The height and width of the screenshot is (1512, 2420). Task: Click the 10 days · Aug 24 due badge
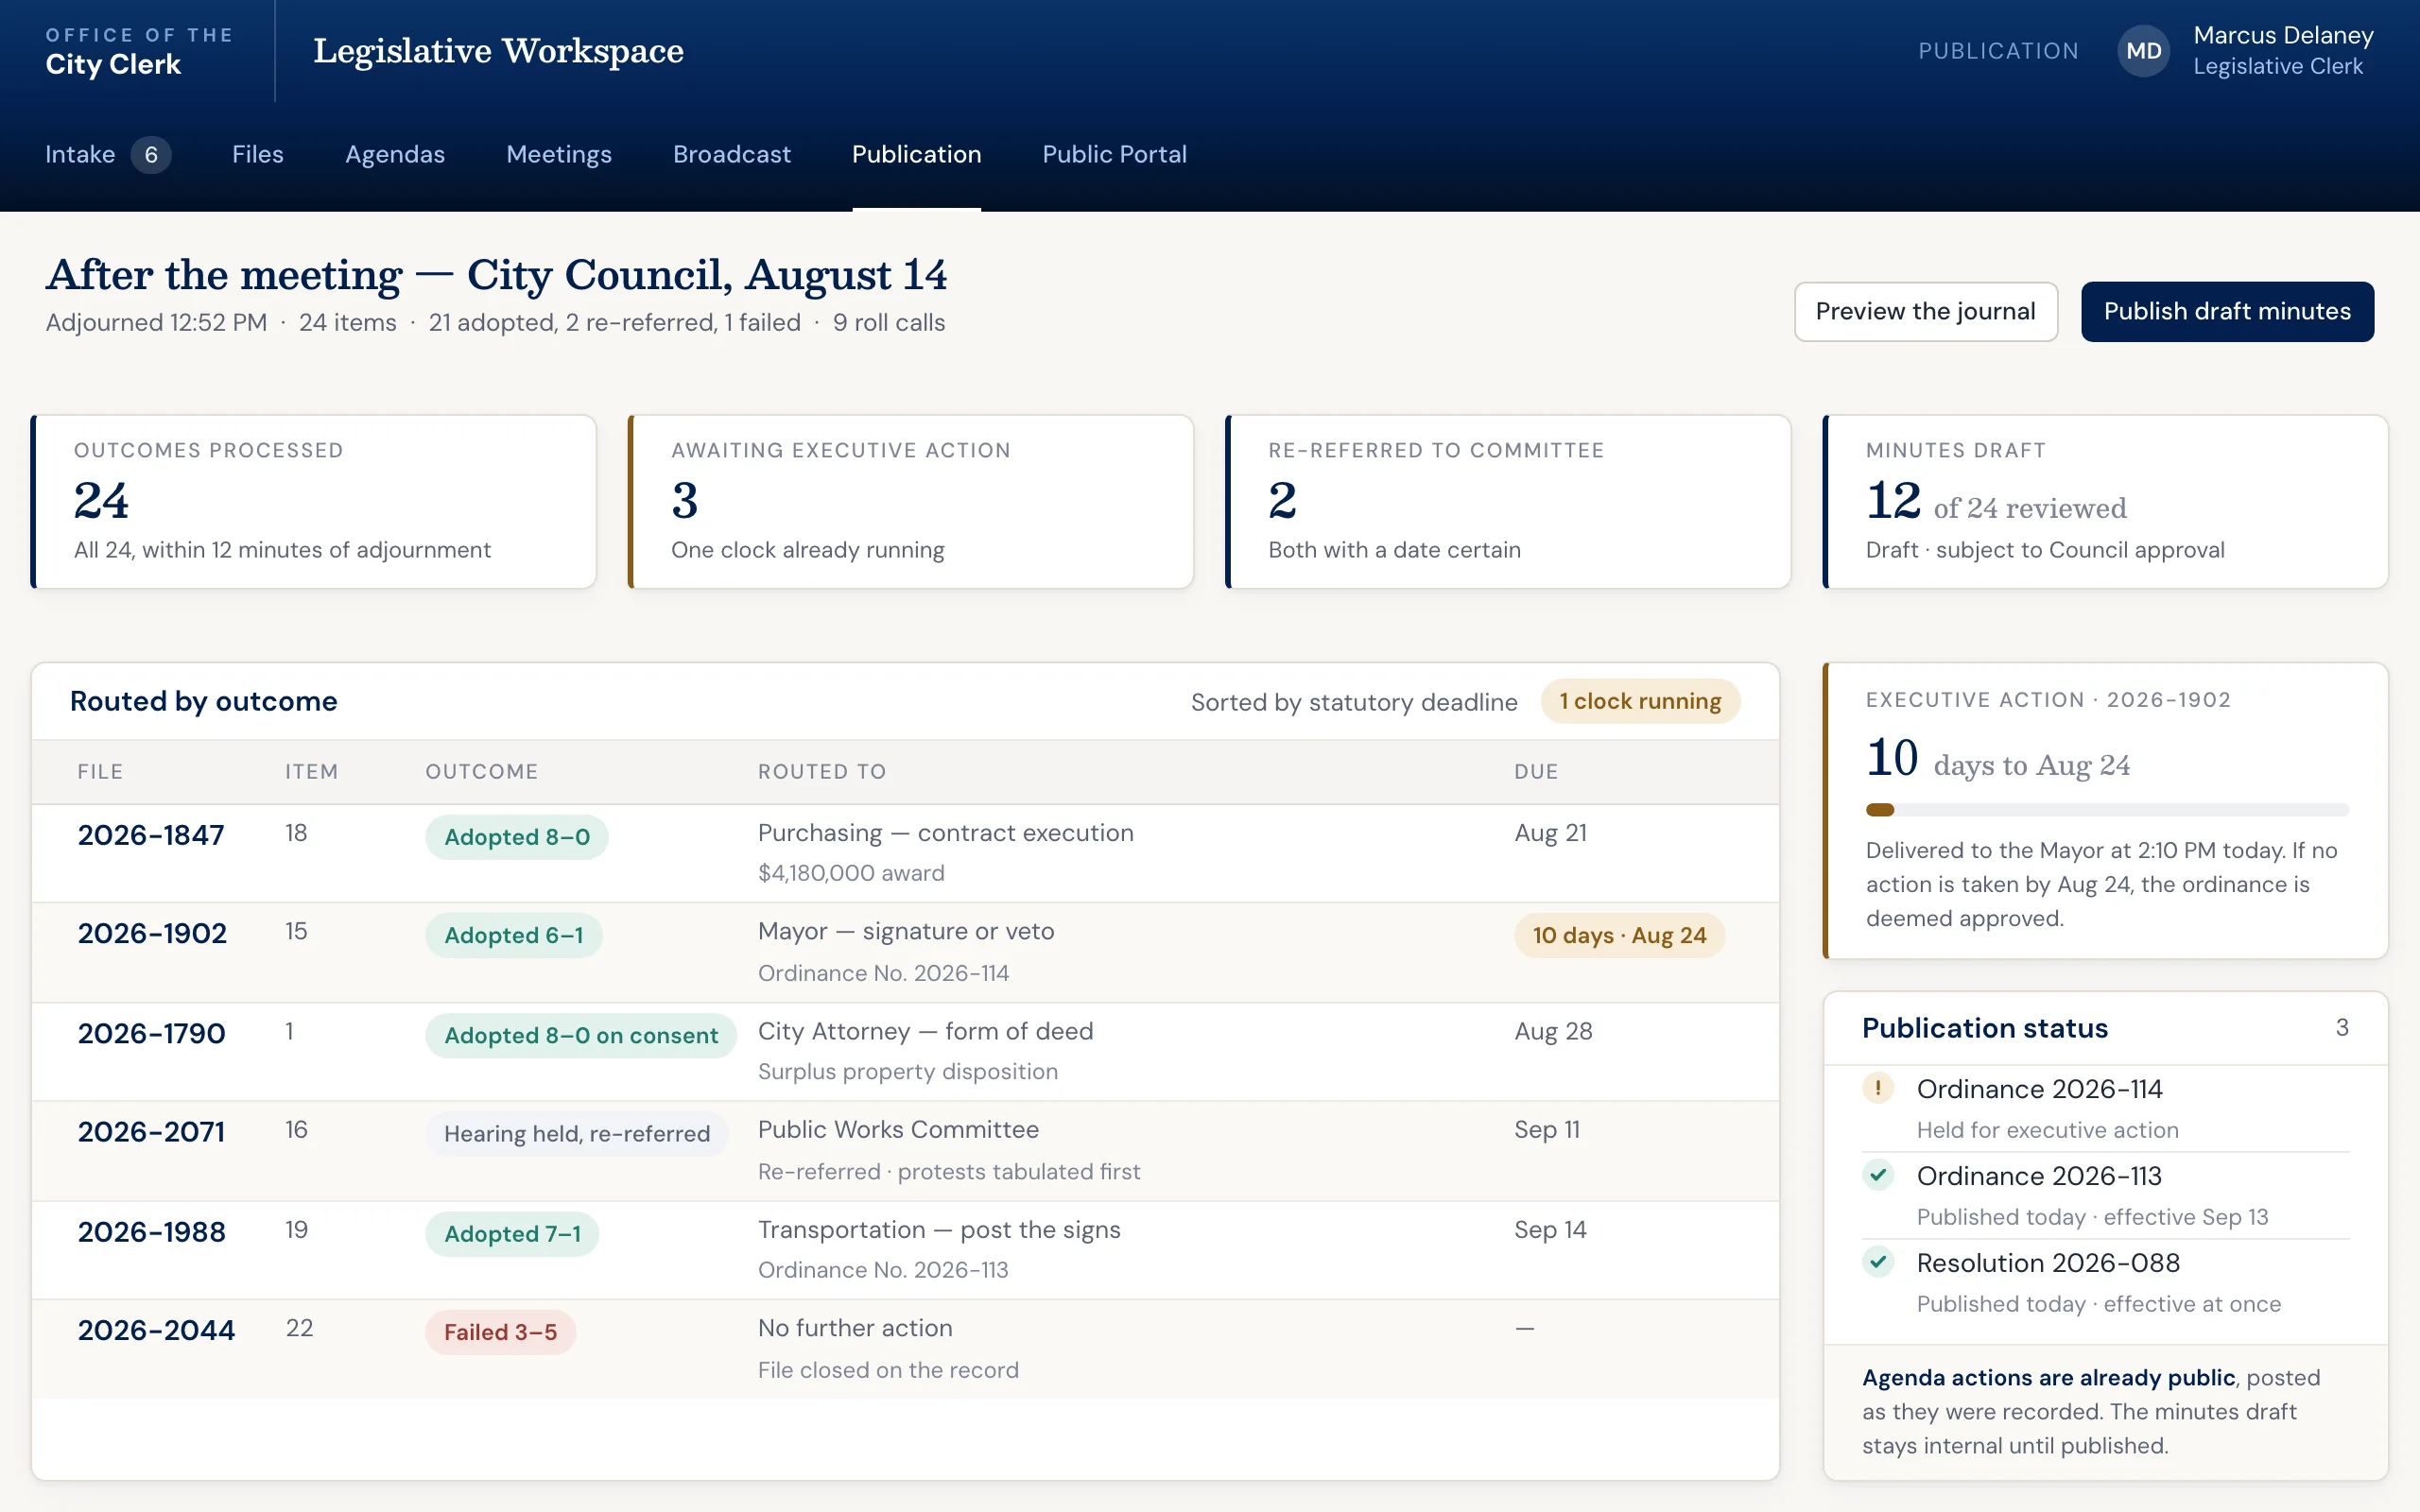click(x=1619, y=935)
